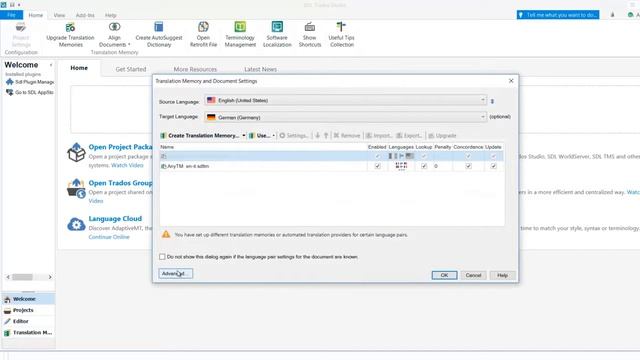
Task: Click Import in the memory toolbar
Action: [379, 136]
